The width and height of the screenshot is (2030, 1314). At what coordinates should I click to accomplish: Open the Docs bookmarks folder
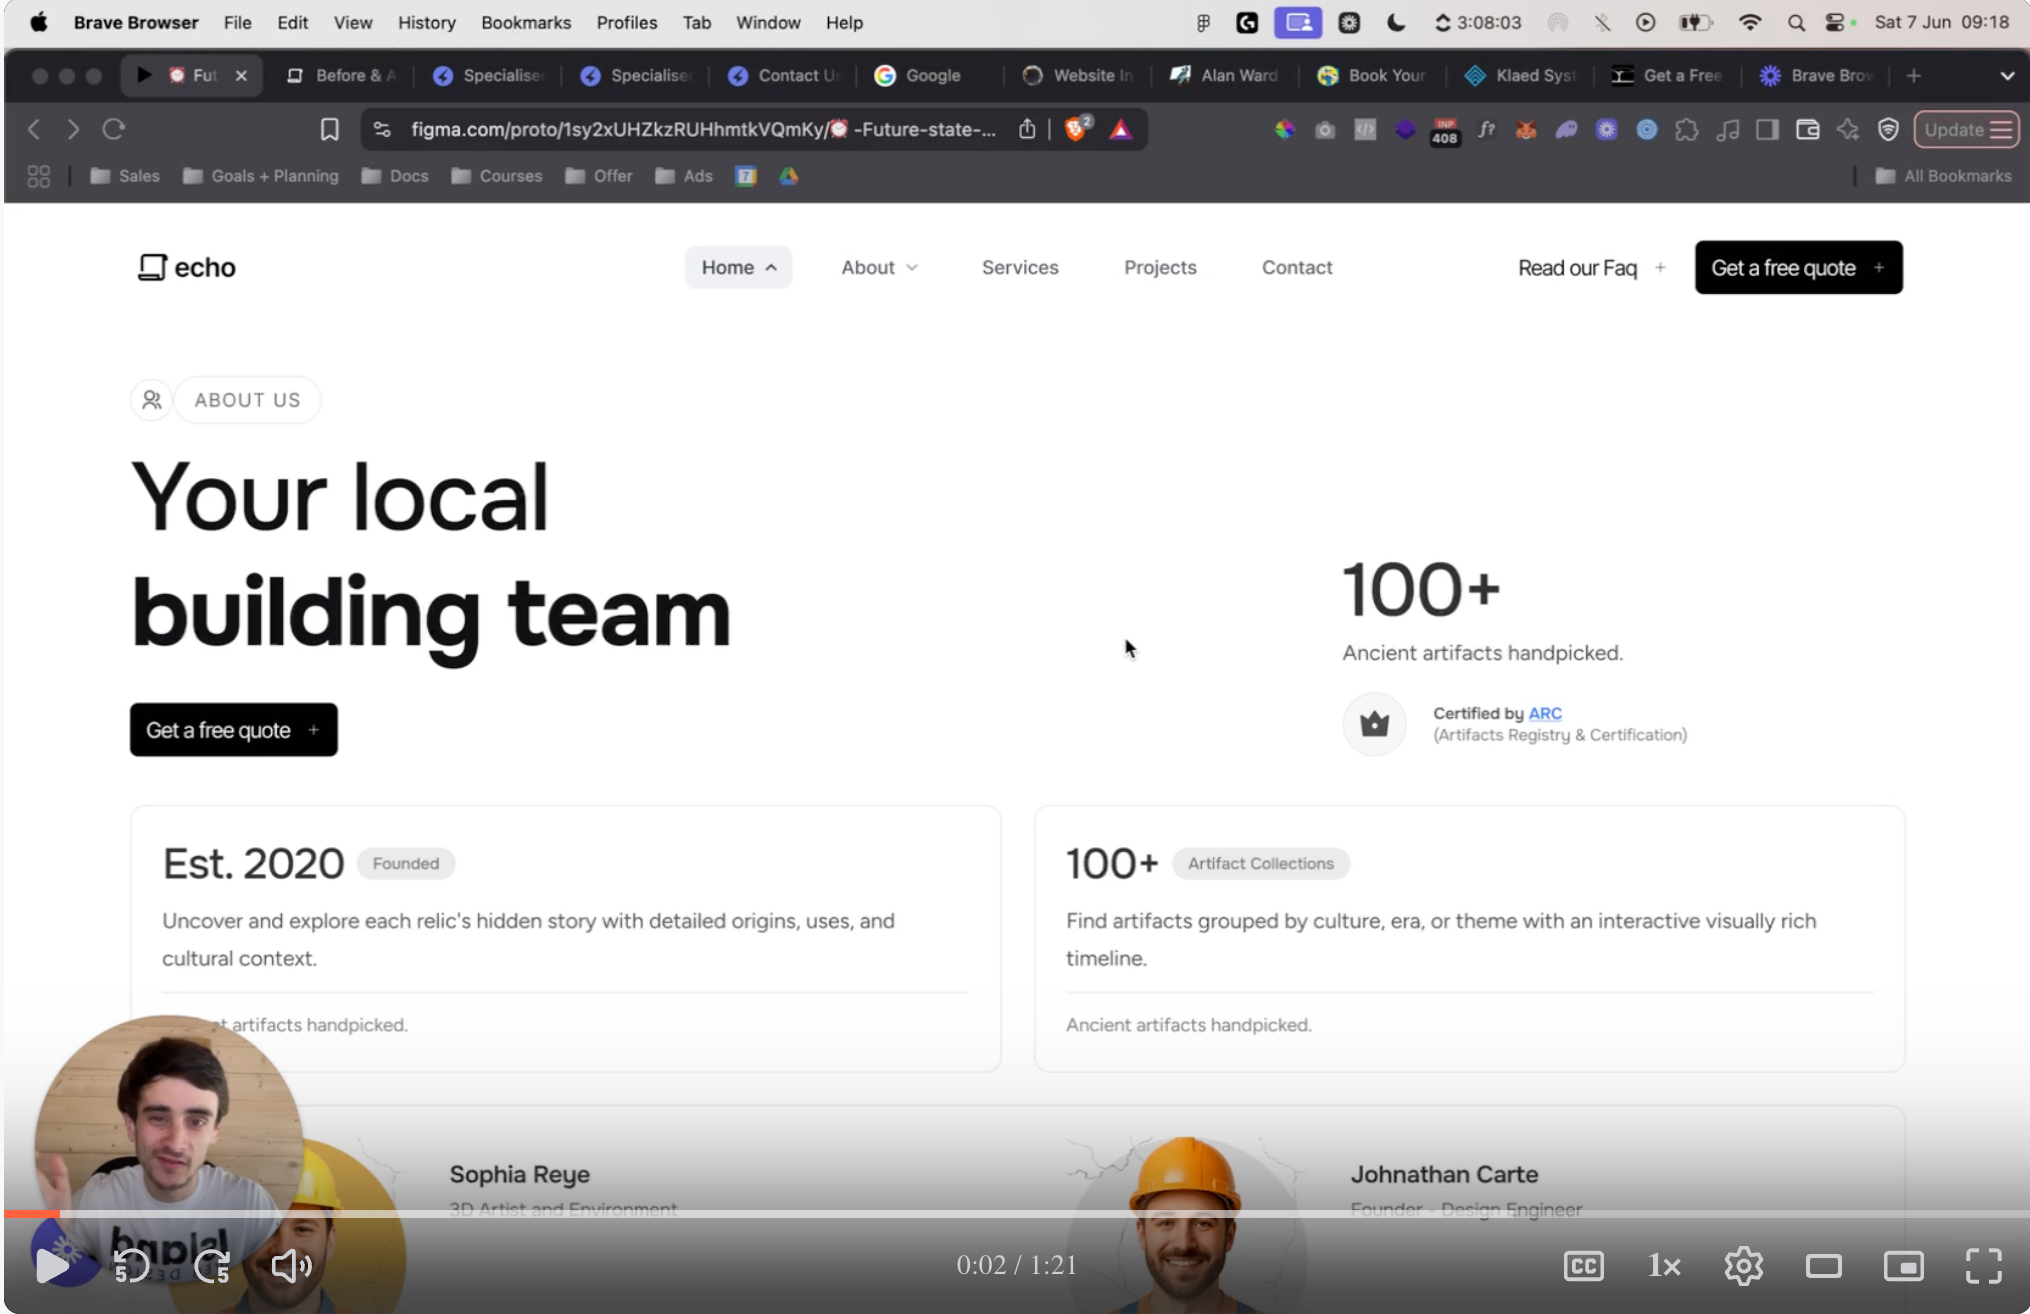(x=395, y=176)
